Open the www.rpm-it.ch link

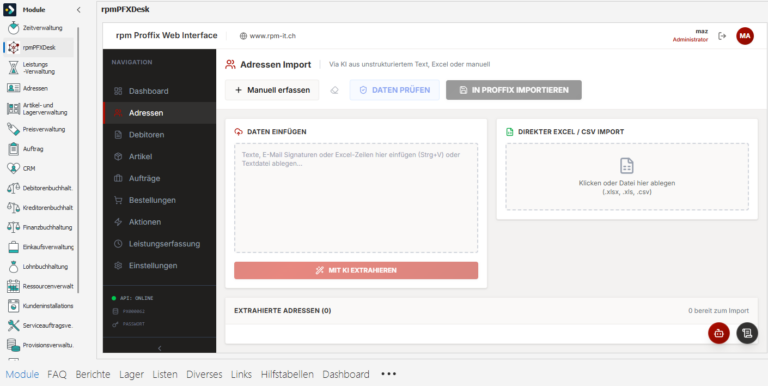[x=272, y=36]
